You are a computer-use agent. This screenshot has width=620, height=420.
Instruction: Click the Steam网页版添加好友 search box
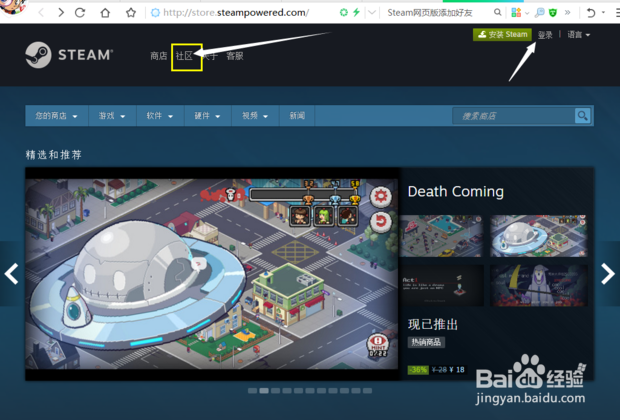[430, 13]
